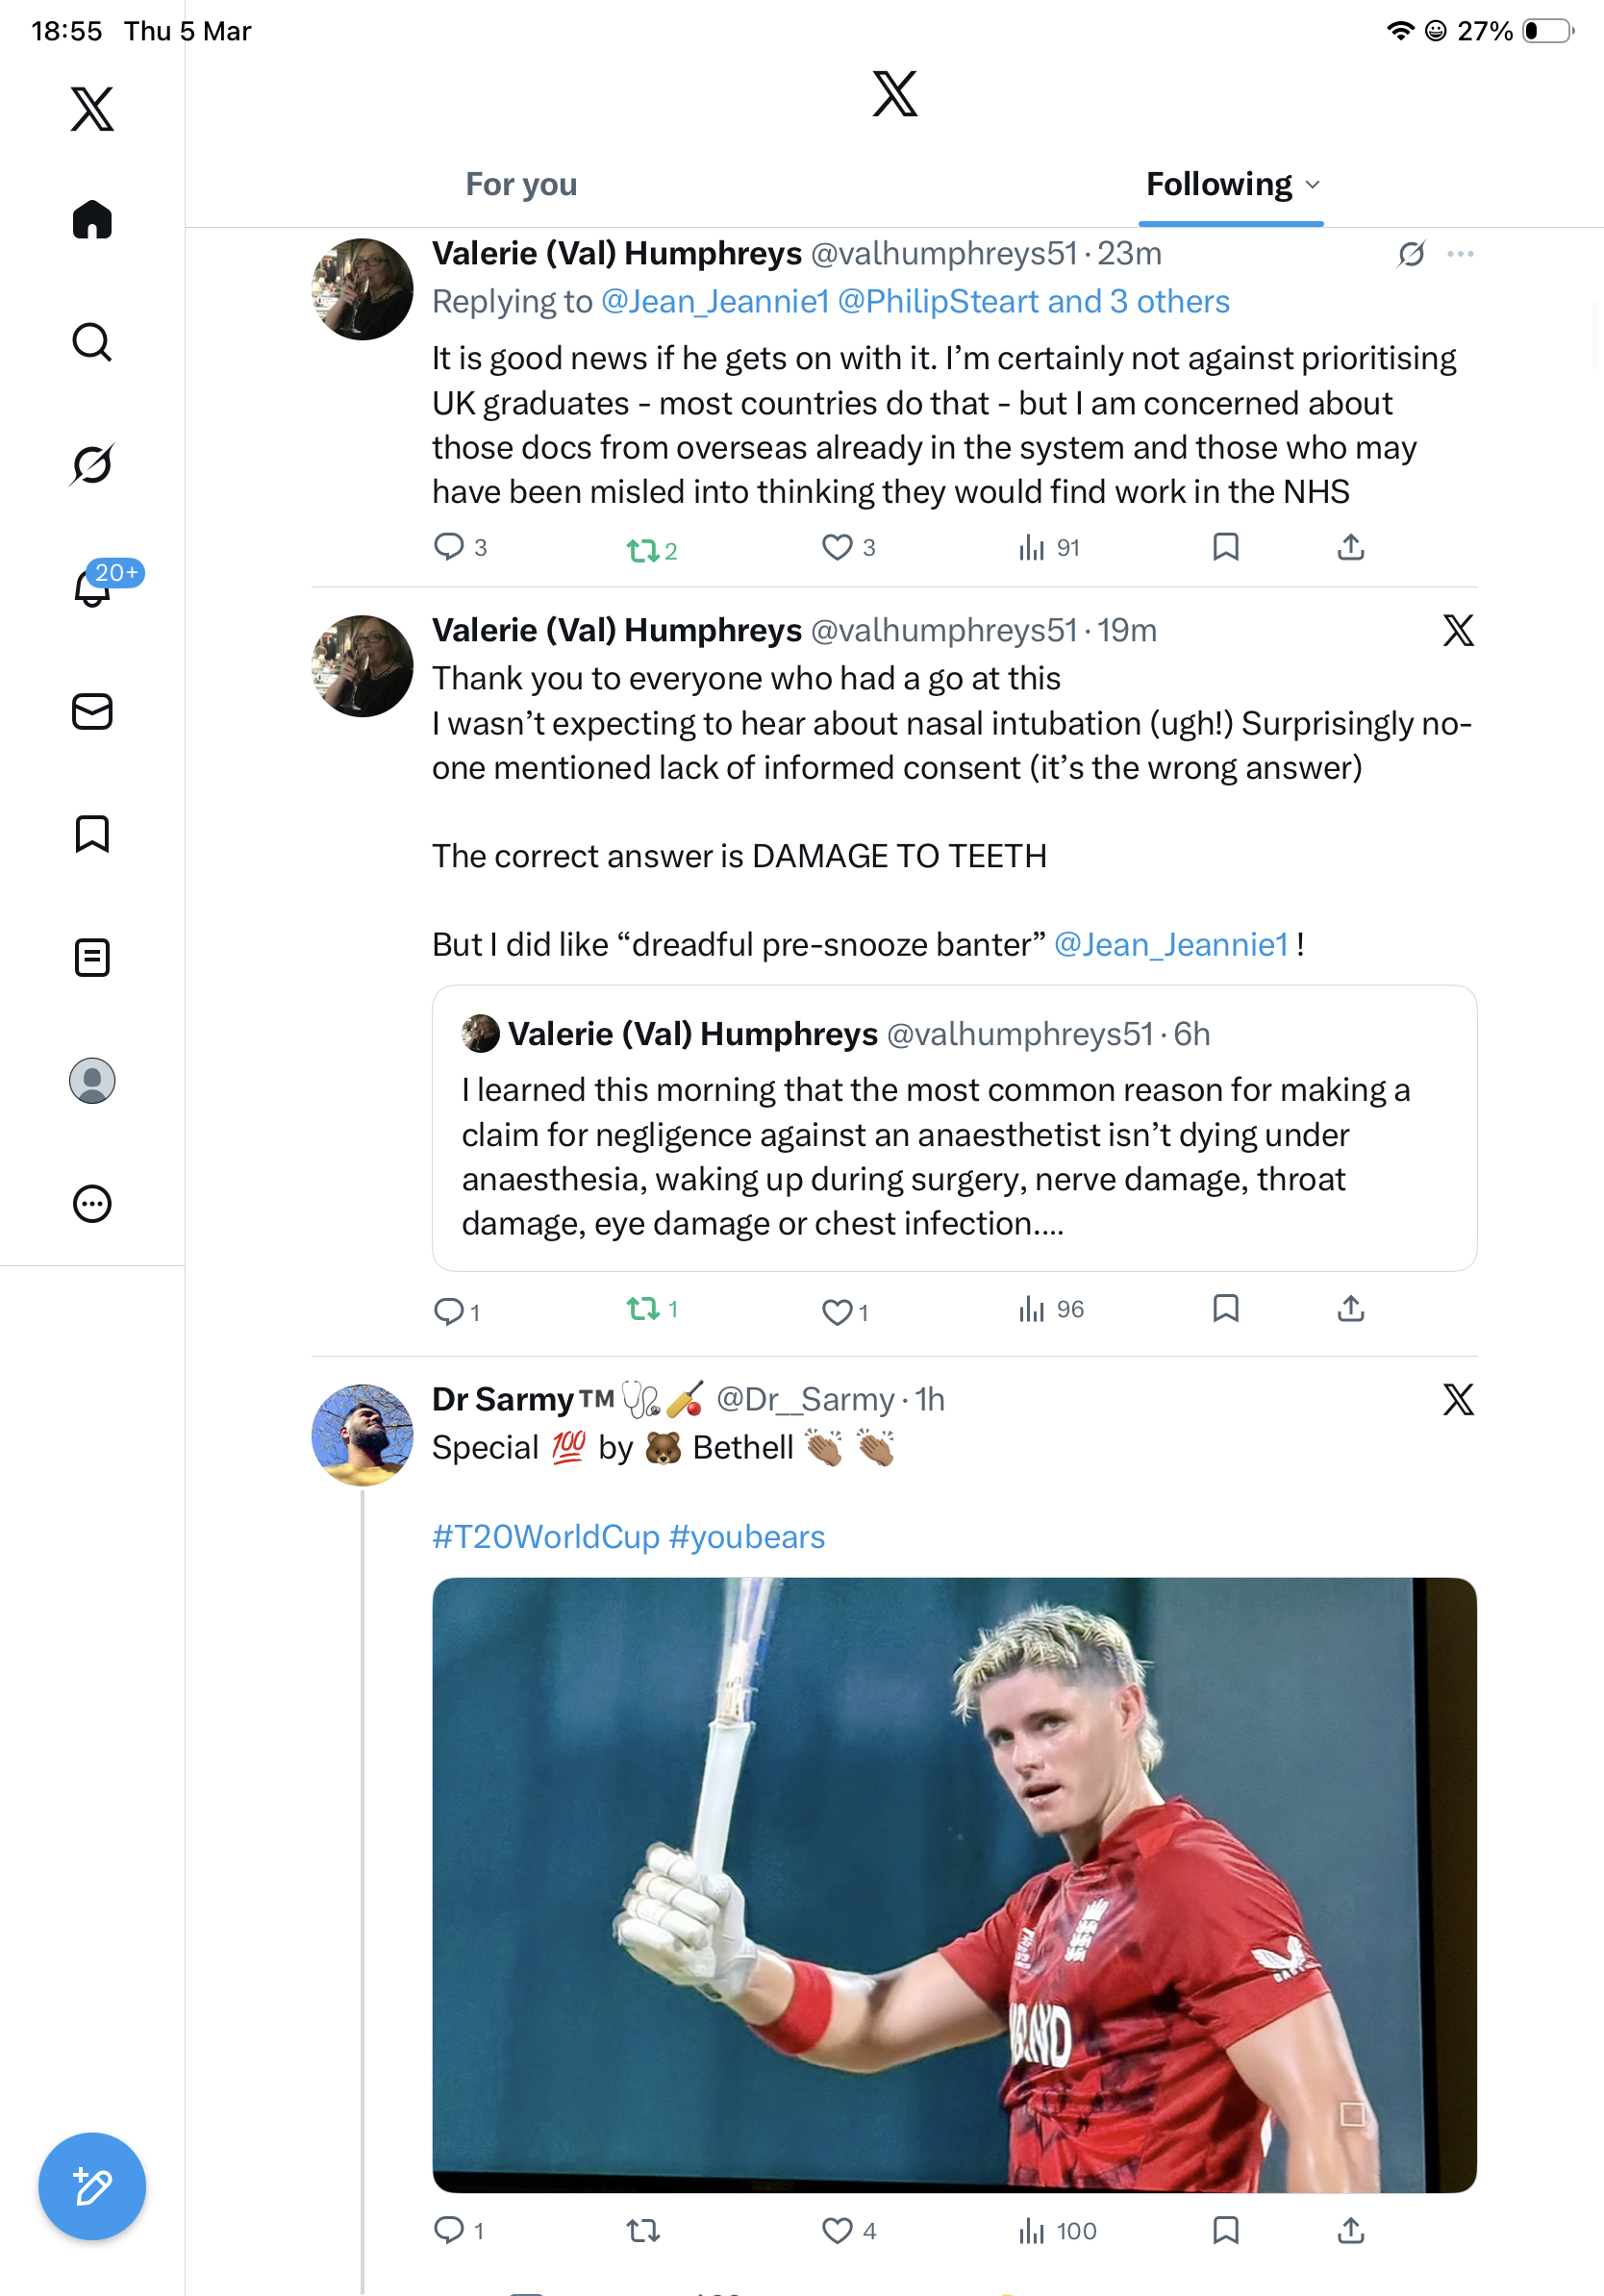The image size is (1604, 2296).
Task: Open the Lists icon in sidebar
Action: pyautogui.click(x=92, y=957)
